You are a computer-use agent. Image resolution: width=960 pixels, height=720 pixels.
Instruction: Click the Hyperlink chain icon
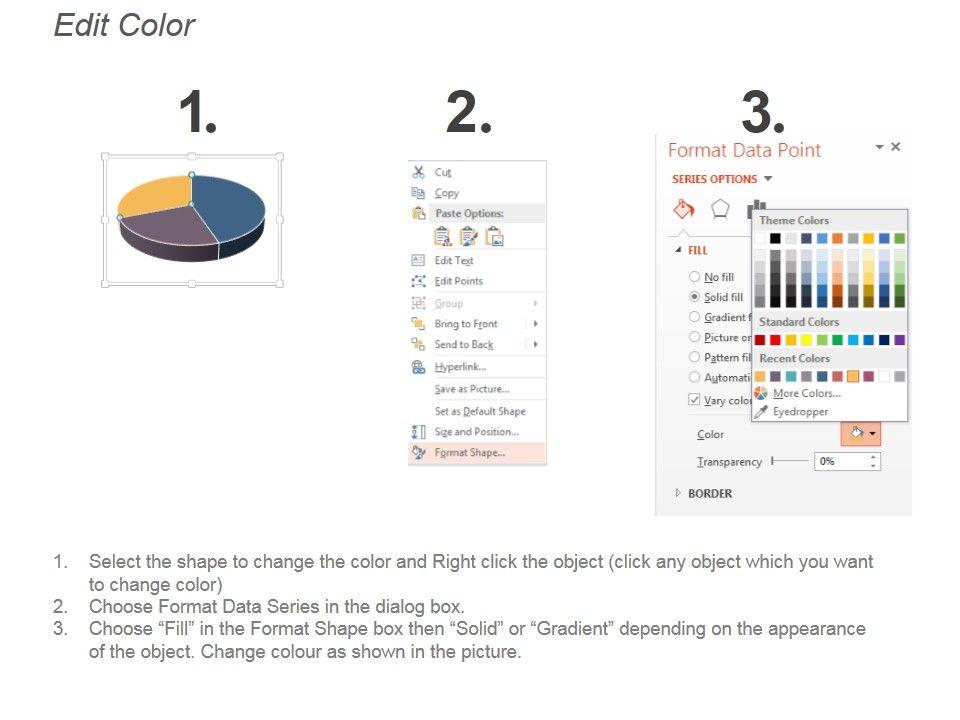click(x=418, y=367)
